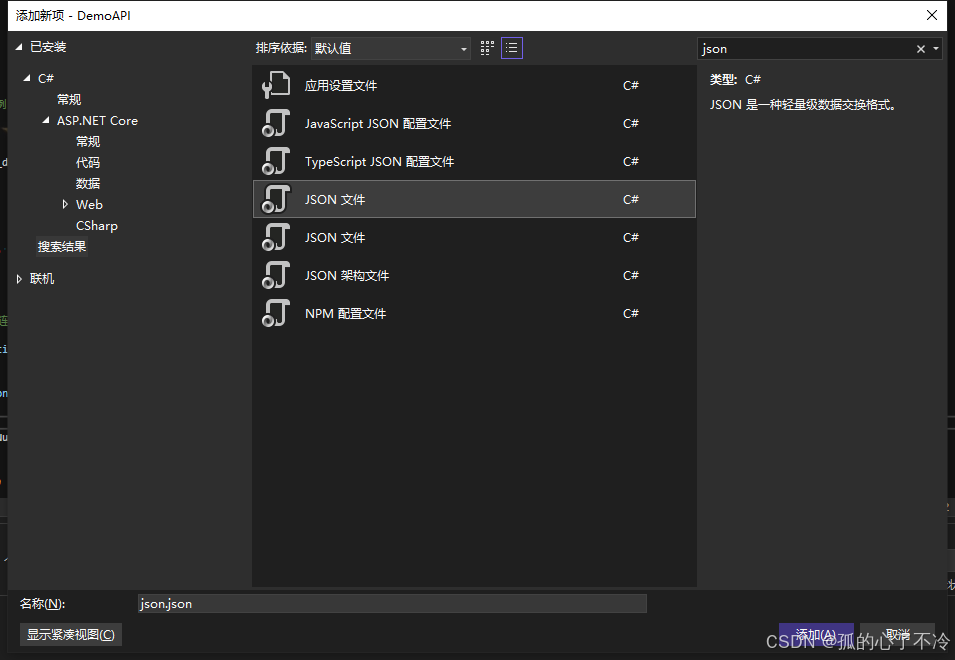Select the 应用设置文件 template name

coord(341,85)
